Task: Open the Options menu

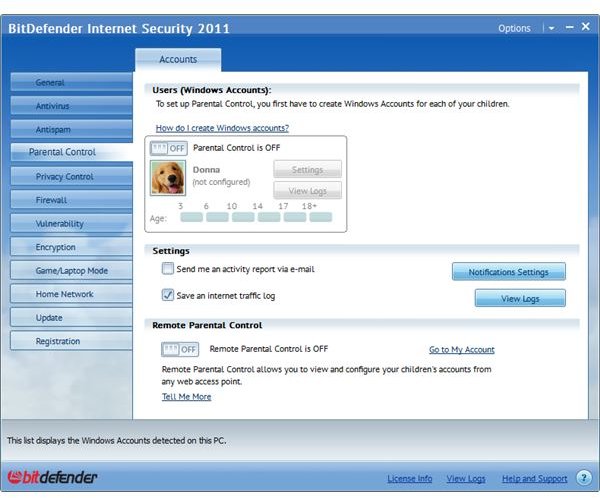Action: [x=514, y=28]
